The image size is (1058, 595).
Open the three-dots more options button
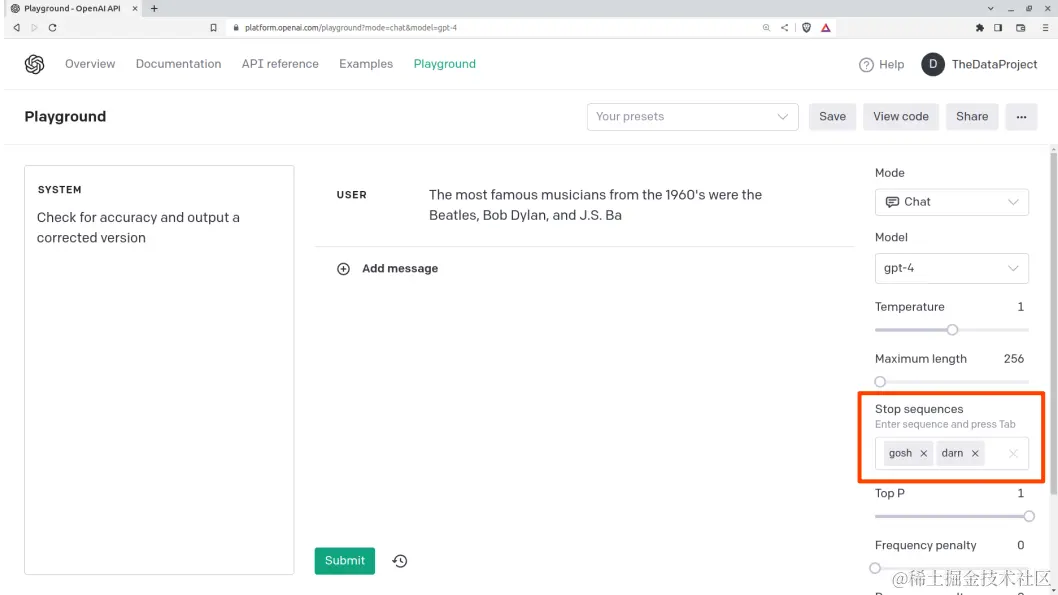(x=1022, y=117)
